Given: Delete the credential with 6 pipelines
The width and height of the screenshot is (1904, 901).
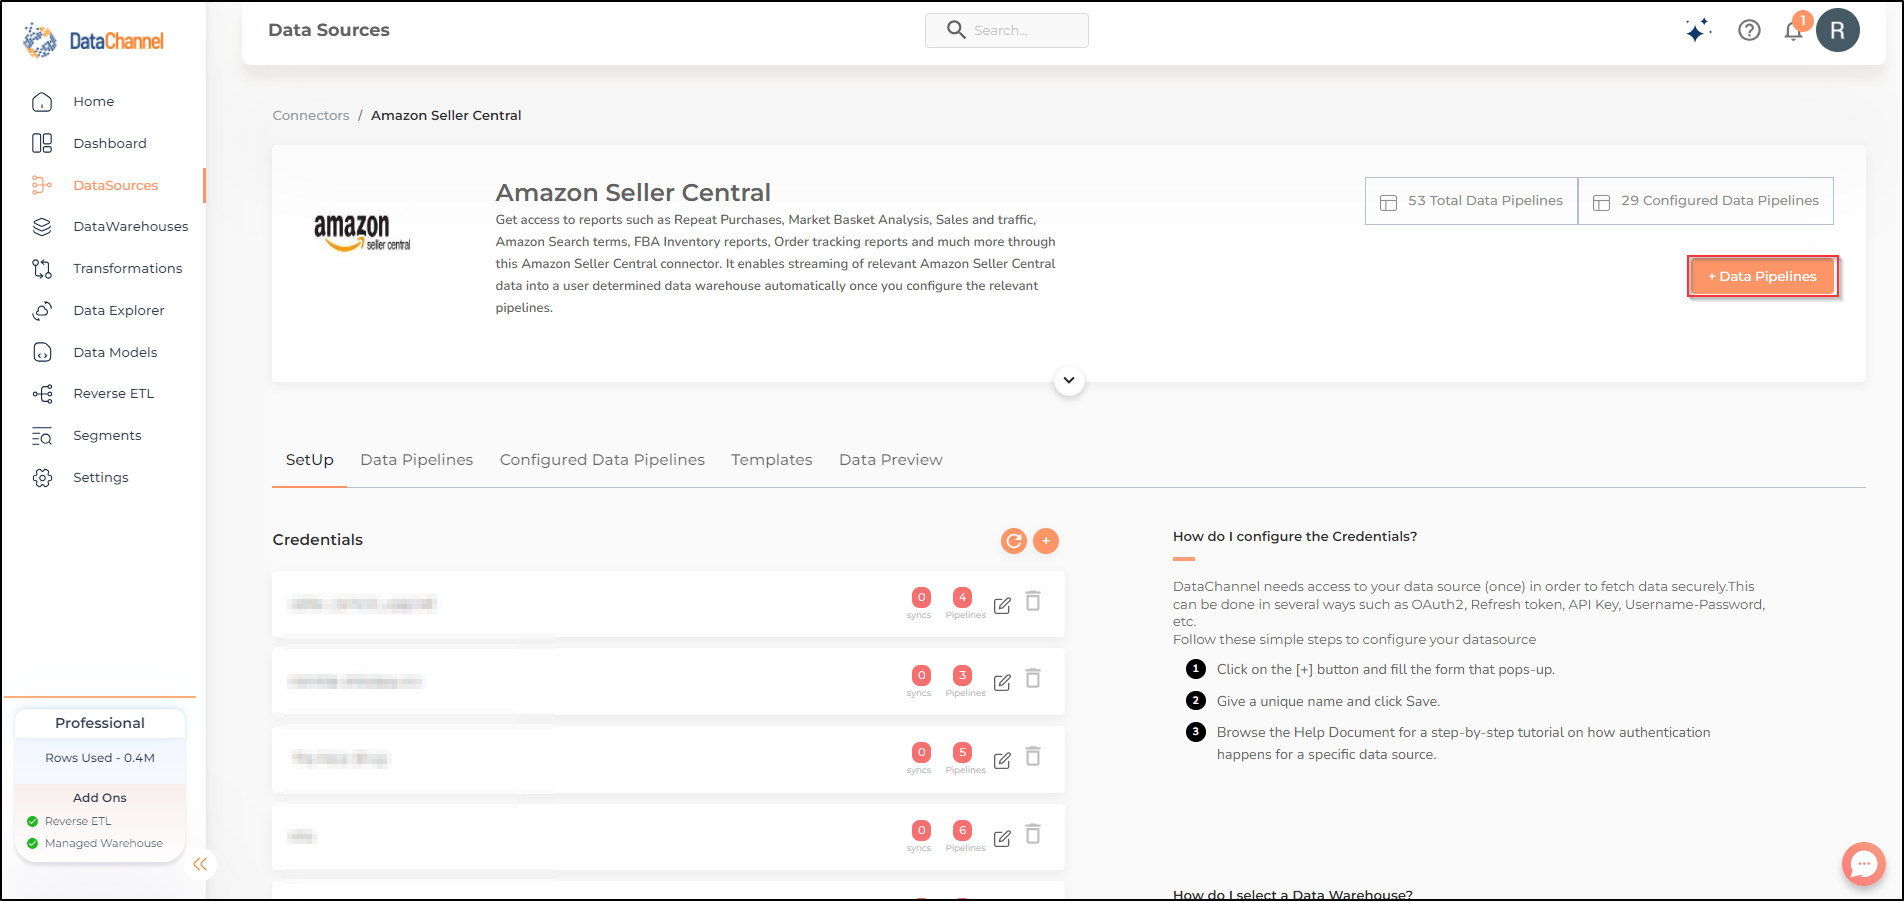Looking at the screenshot, I should pyautogui.click(x=1033, y=834).
